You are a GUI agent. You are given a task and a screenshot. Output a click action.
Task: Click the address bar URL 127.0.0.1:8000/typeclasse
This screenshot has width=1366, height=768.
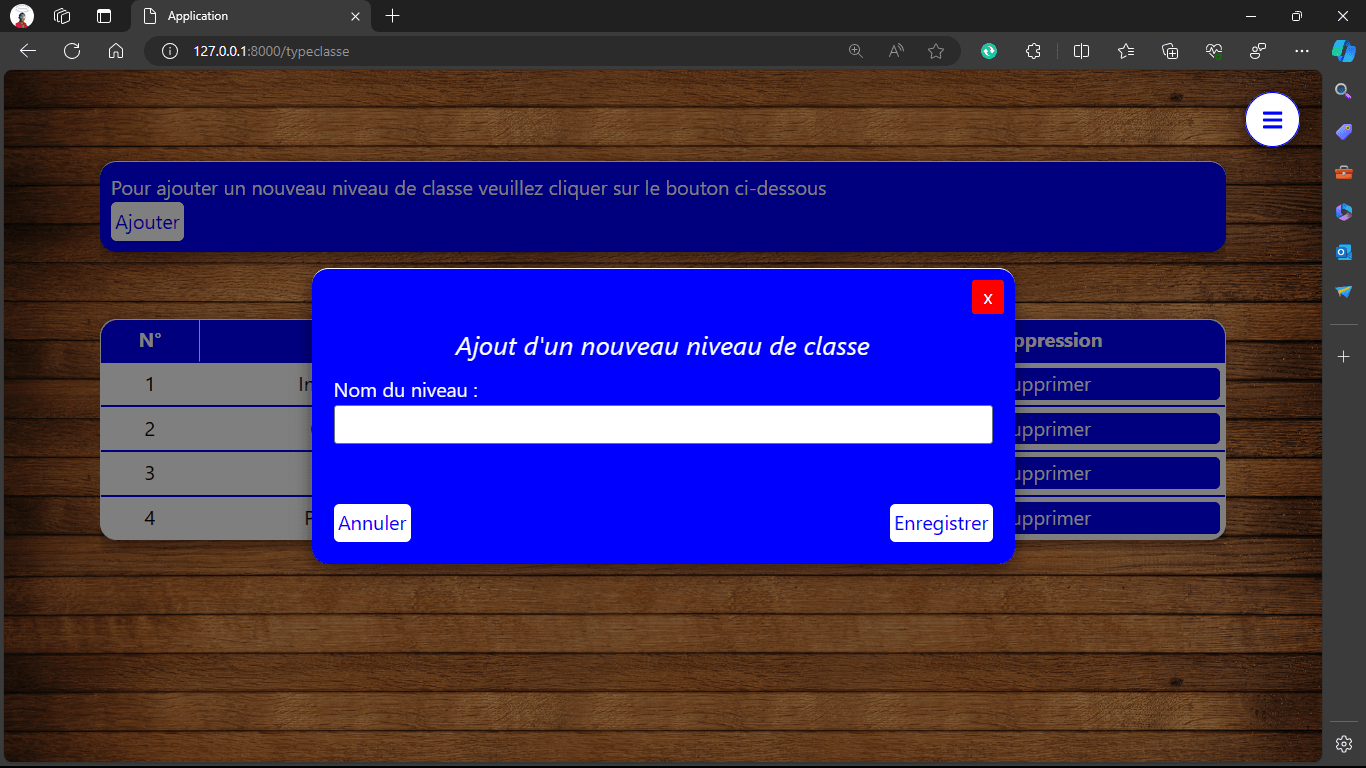[271, 51]
